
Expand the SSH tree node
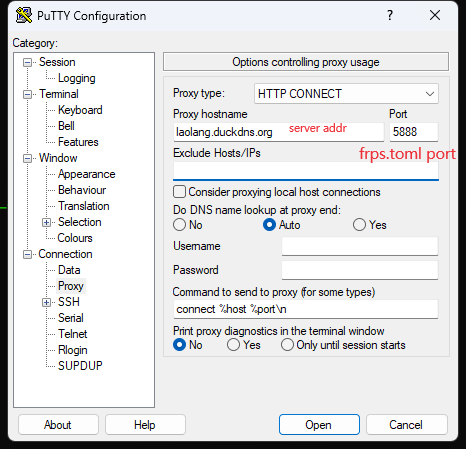pyautogui.click(x=46, y=302)
